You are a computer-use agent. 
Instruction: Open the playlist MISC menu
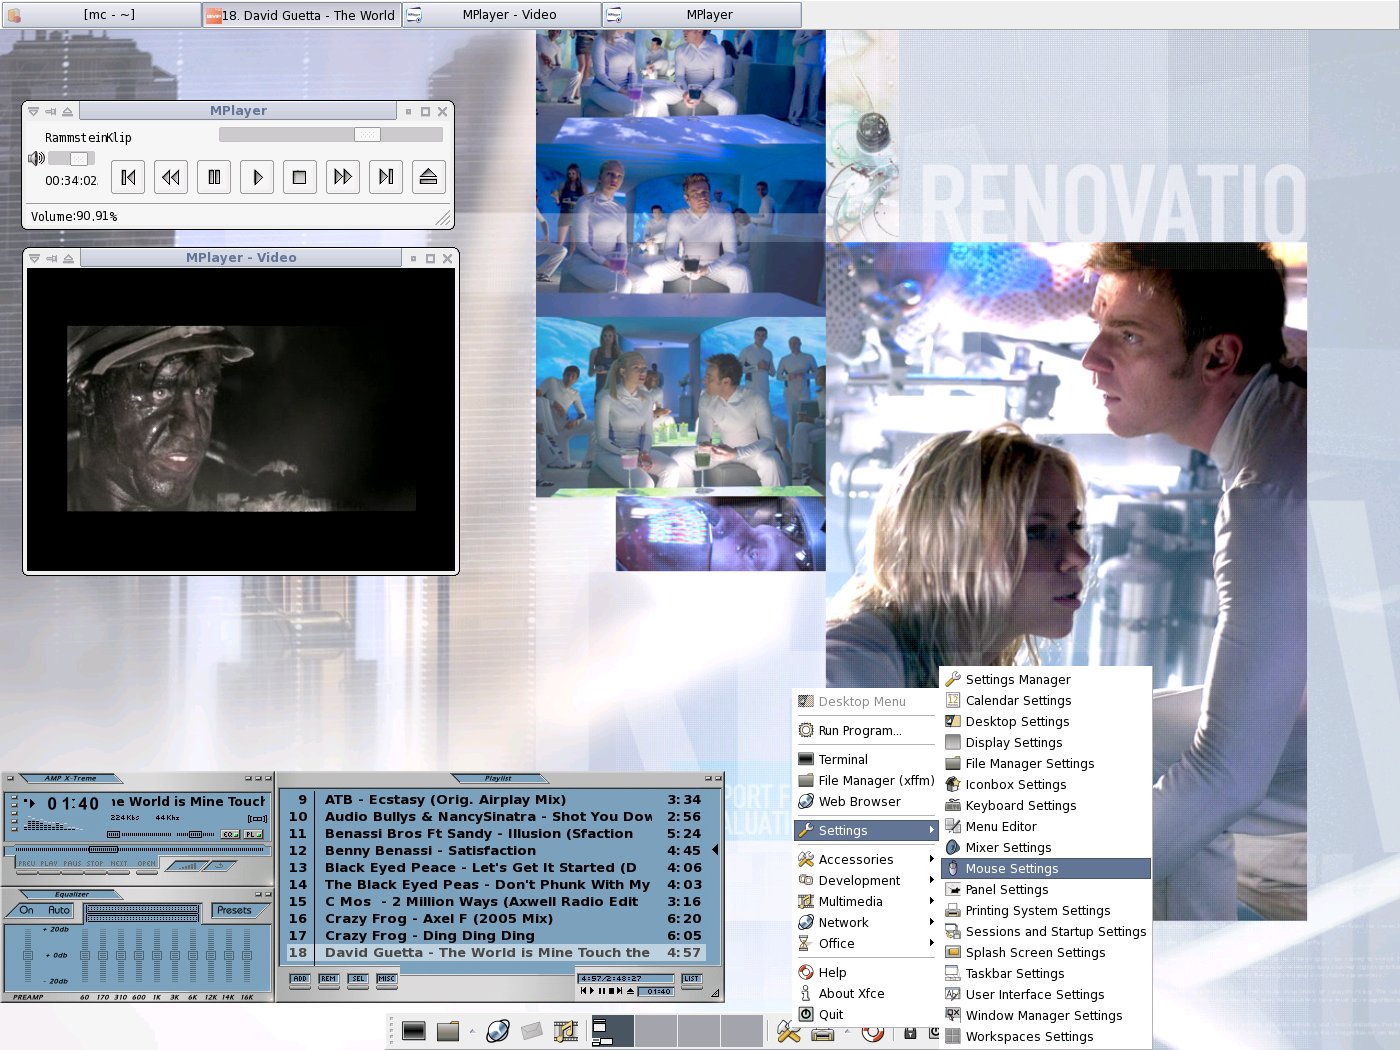pyautogui.click(x=387, y=979)
